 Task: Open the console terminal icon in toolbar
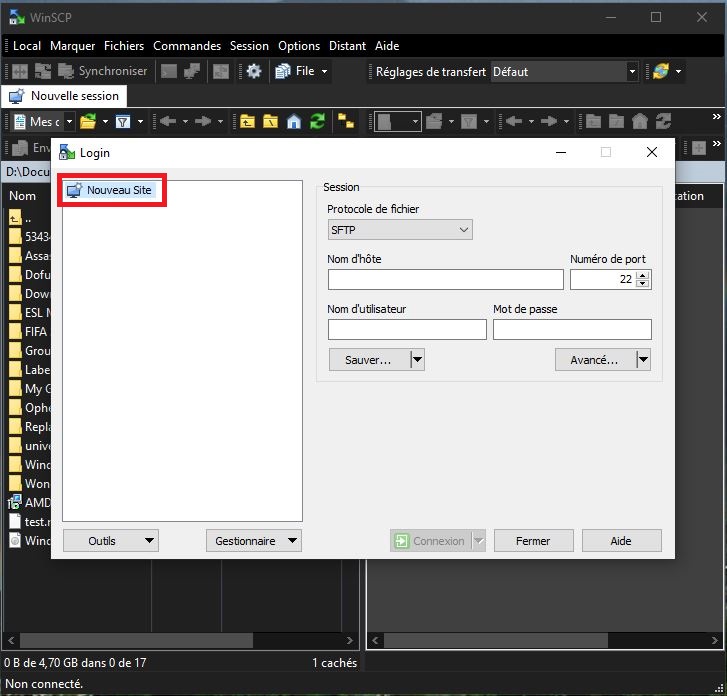[x=169, y=71]
